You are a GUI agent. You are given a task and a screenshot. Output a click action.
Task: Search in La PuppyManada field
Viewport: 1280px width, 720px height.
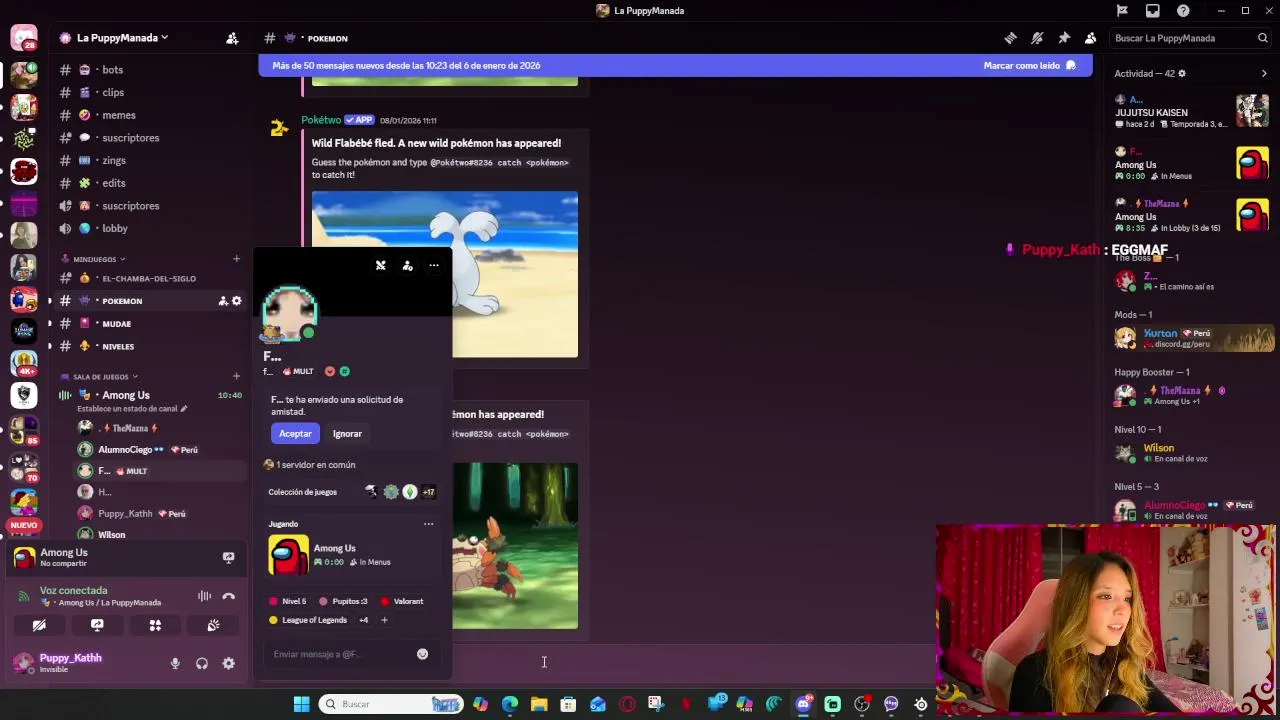(x=1190, y=38)
